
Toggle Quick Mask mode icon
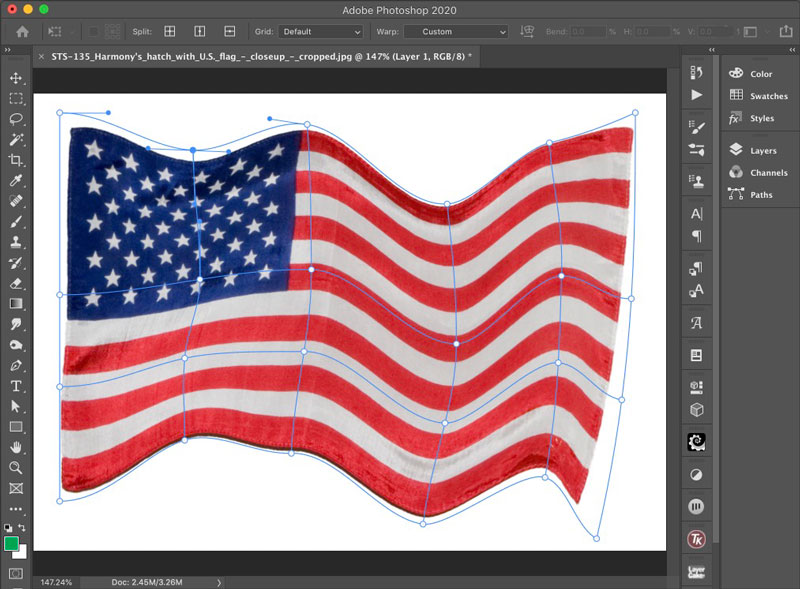[x=16, y=574]
